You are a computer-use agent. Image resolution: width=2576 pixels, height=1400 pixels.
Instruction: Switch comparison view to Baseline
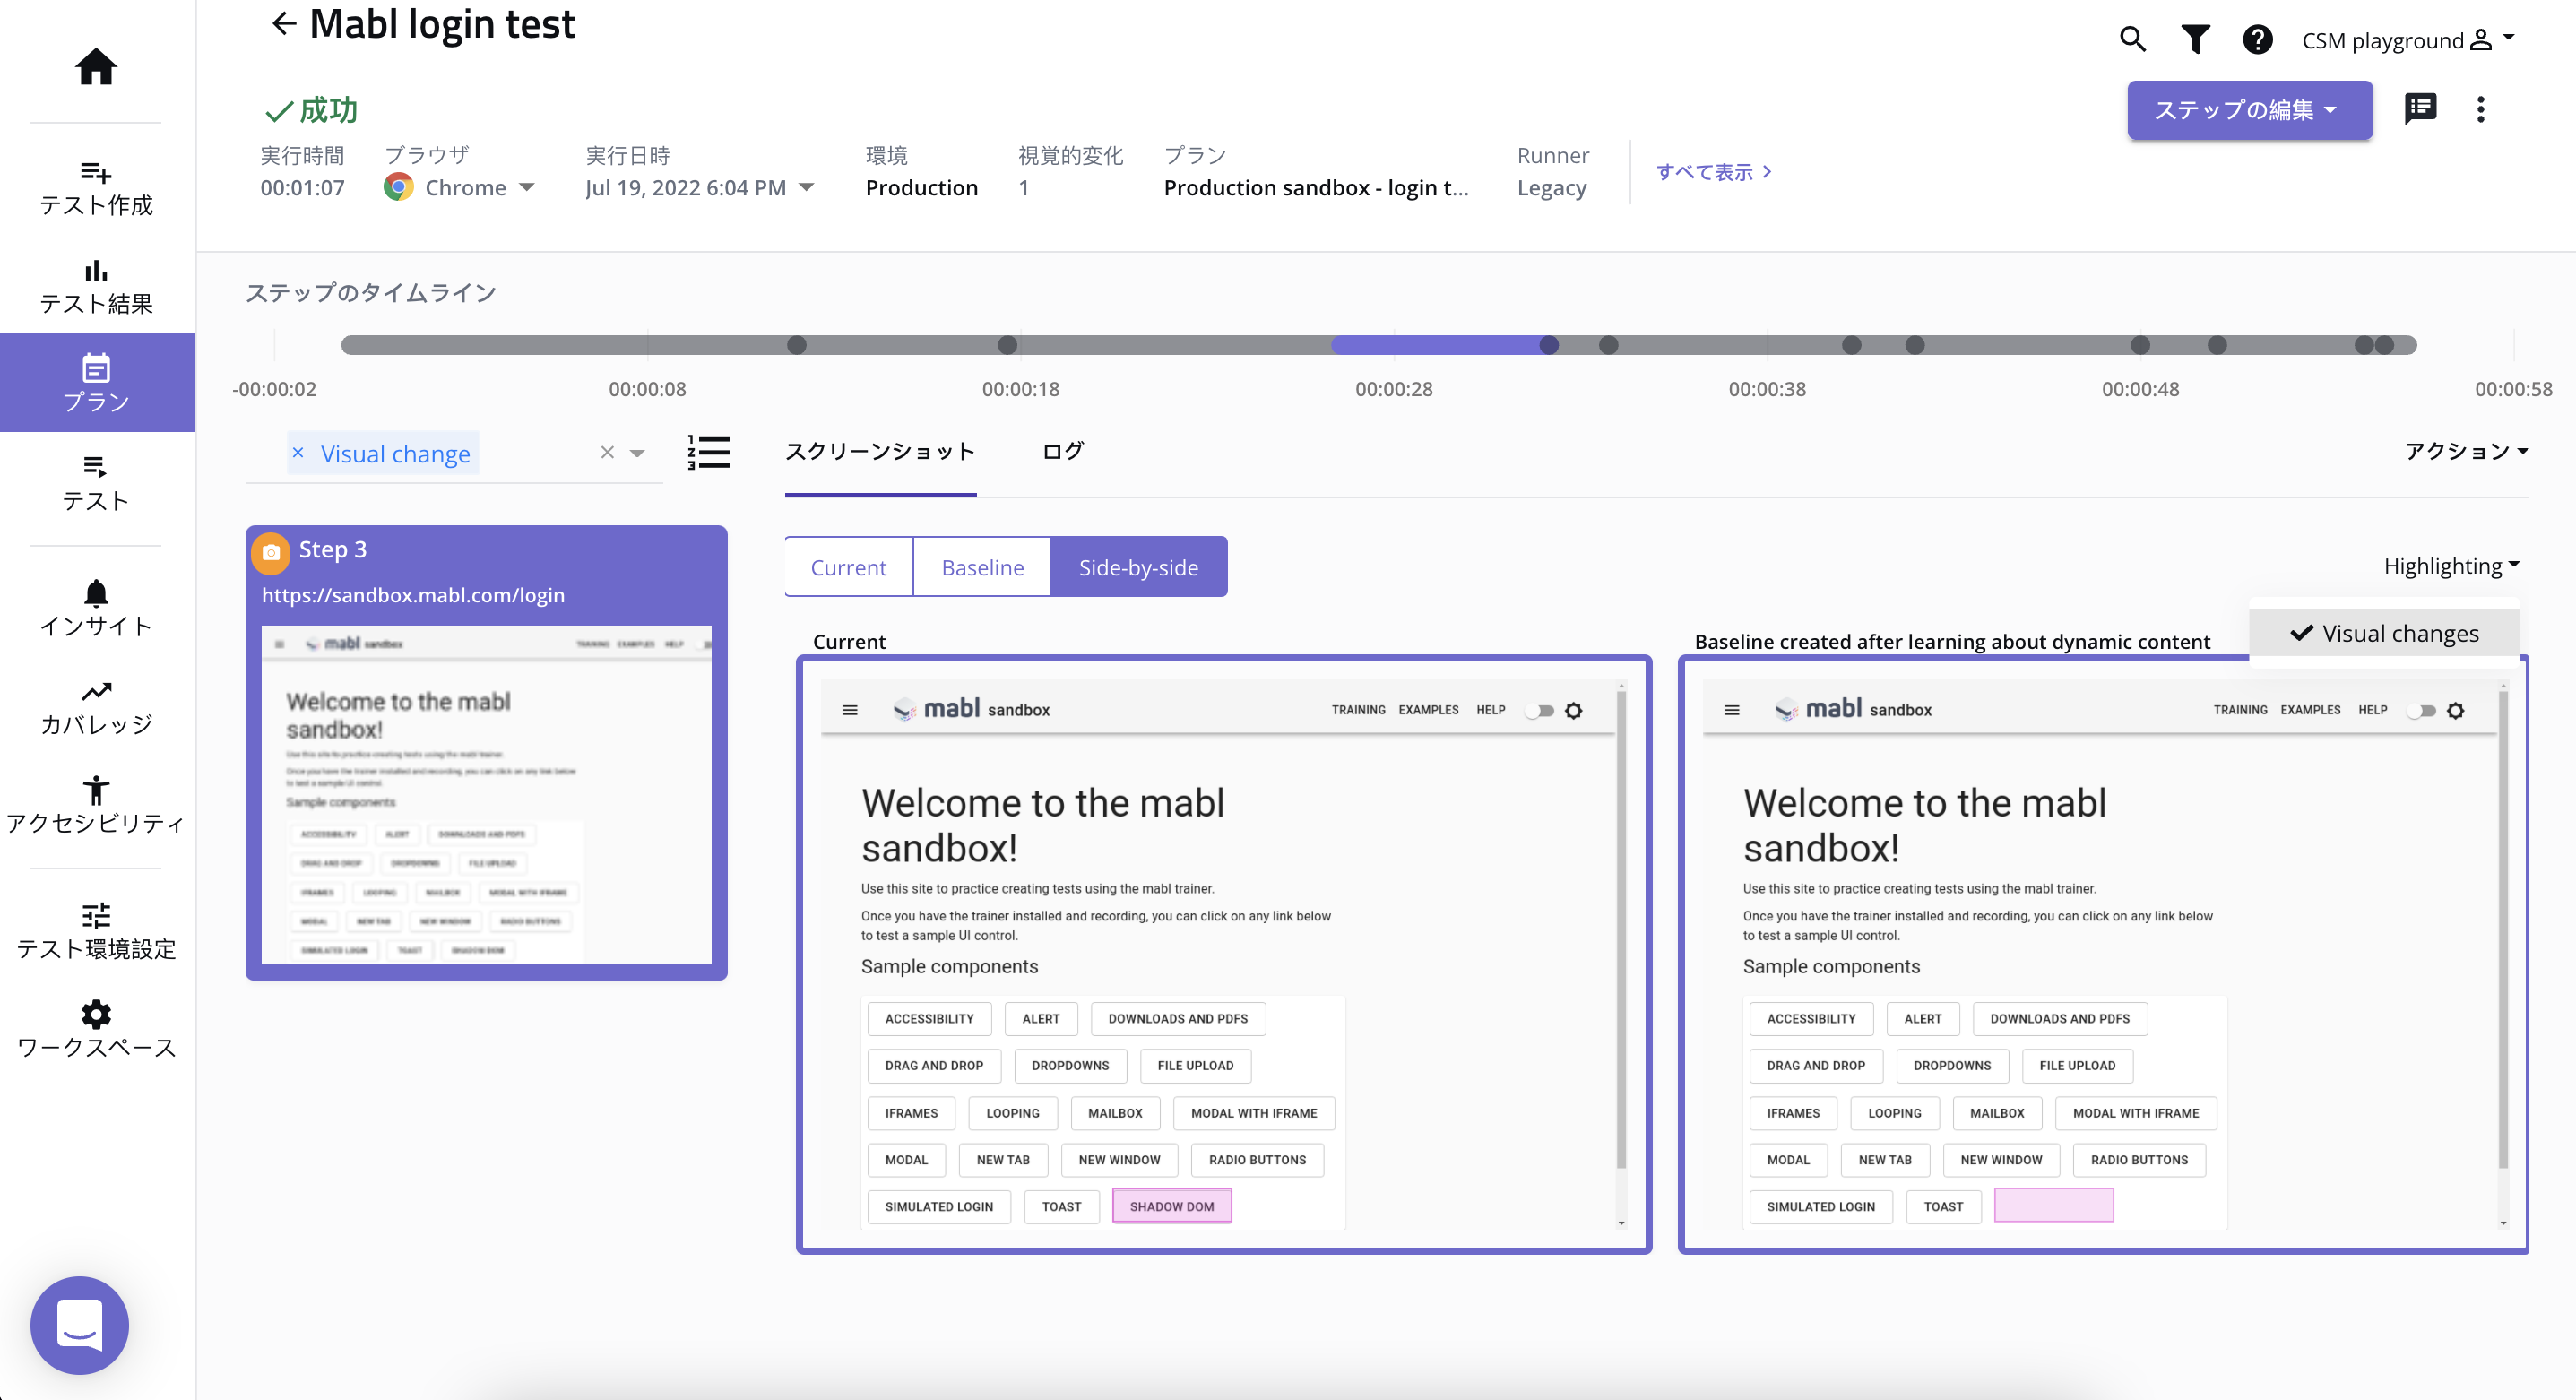click(x=982, y=567)
